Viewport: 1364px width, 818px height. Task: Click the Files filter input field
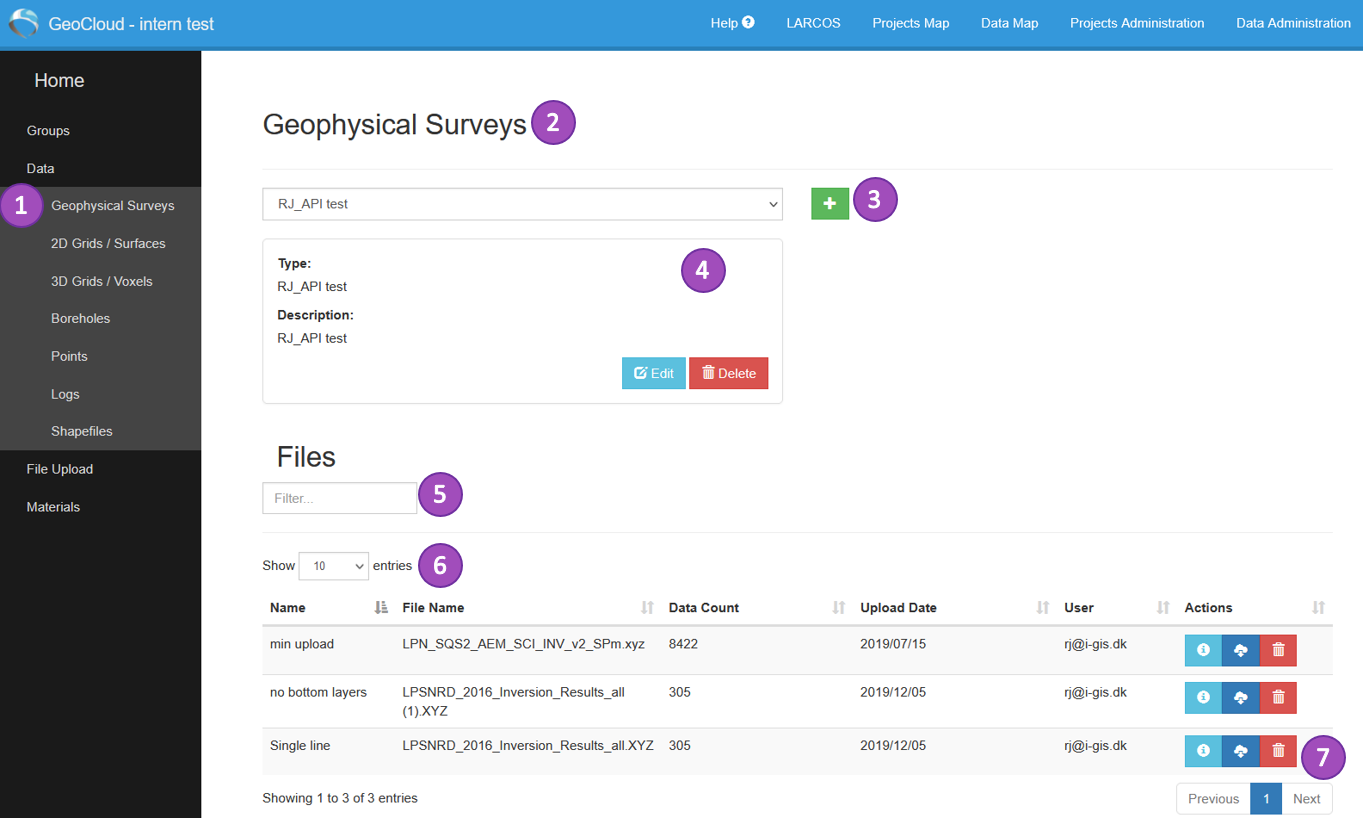tap(339, 498)
